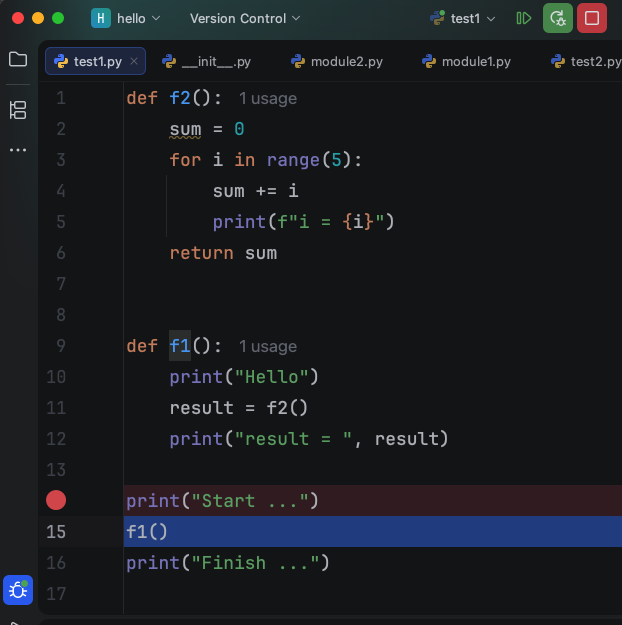Close the test1.py editor tab
The image size is (622, 625).
[135, 62]
